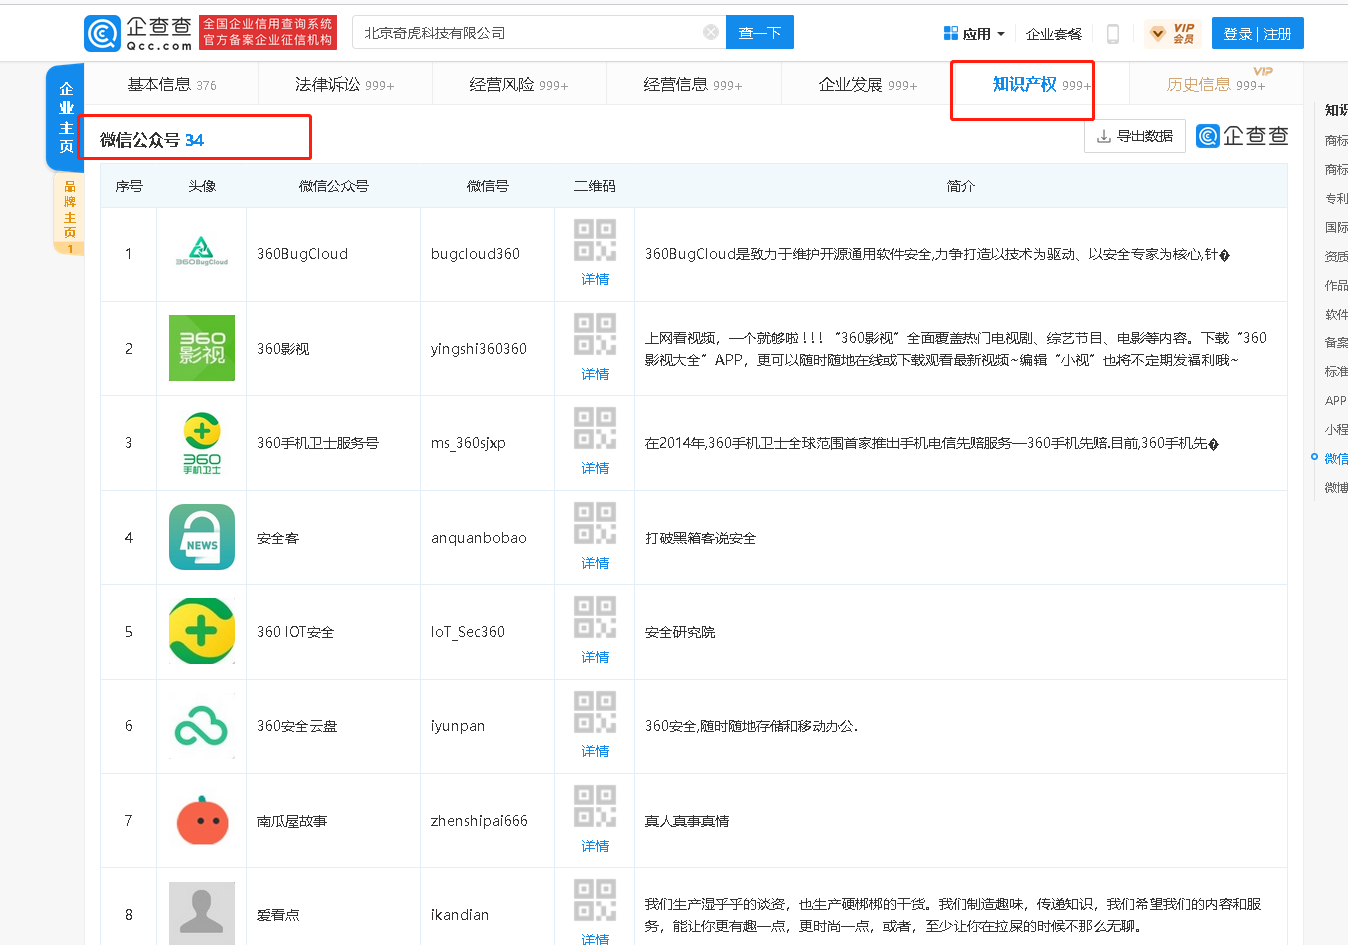
Task: Click the 查一下 search button
Action: point(760,32)
